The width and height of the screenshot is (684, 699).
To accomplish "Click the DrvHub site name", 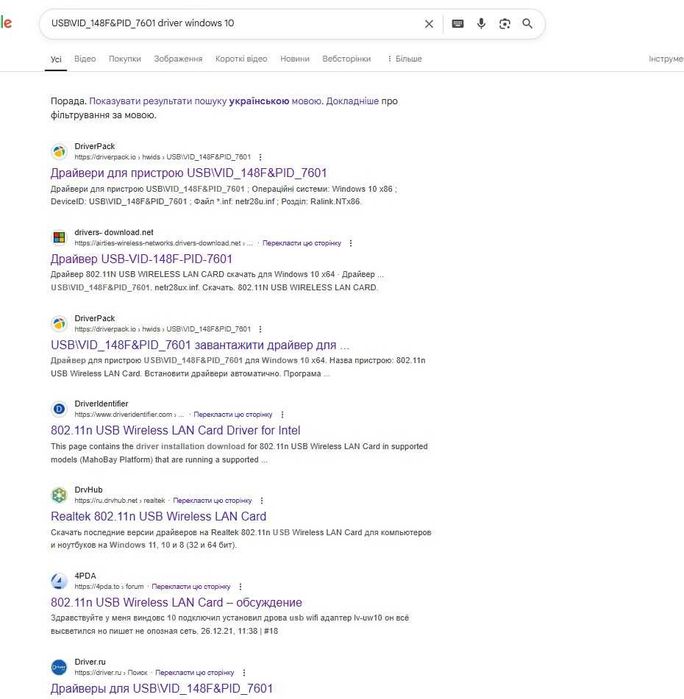I will [x=88, y=490].
